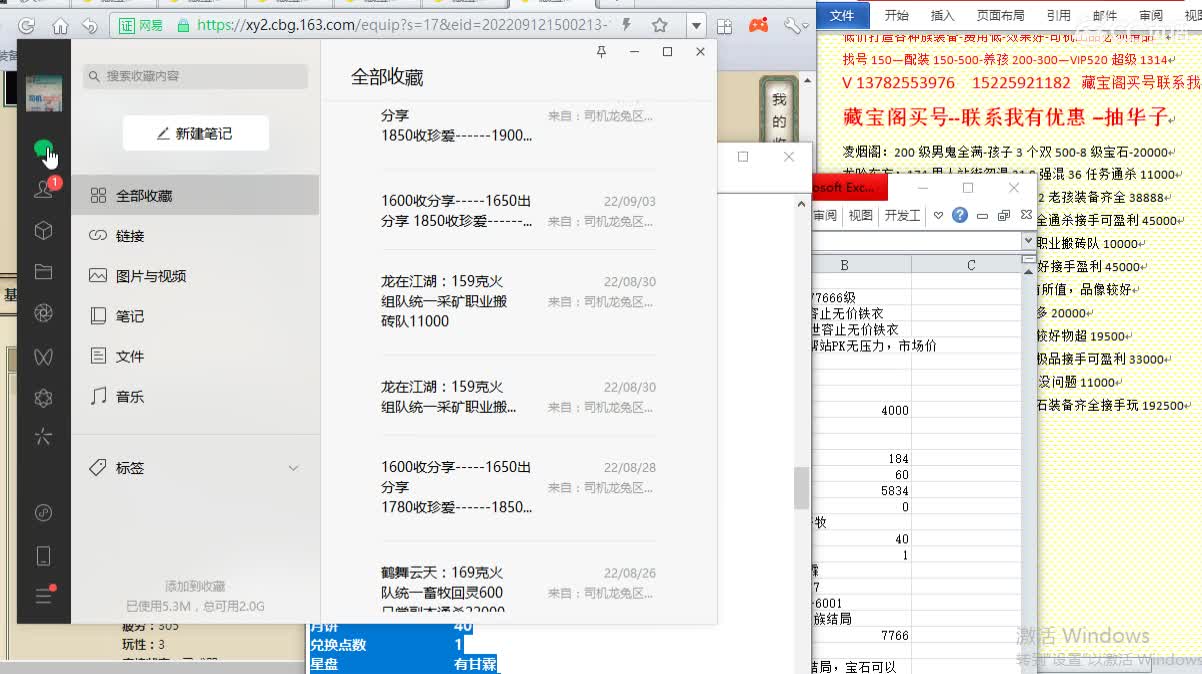
Task: Open contacts icon with red badge
Action: 43,189
